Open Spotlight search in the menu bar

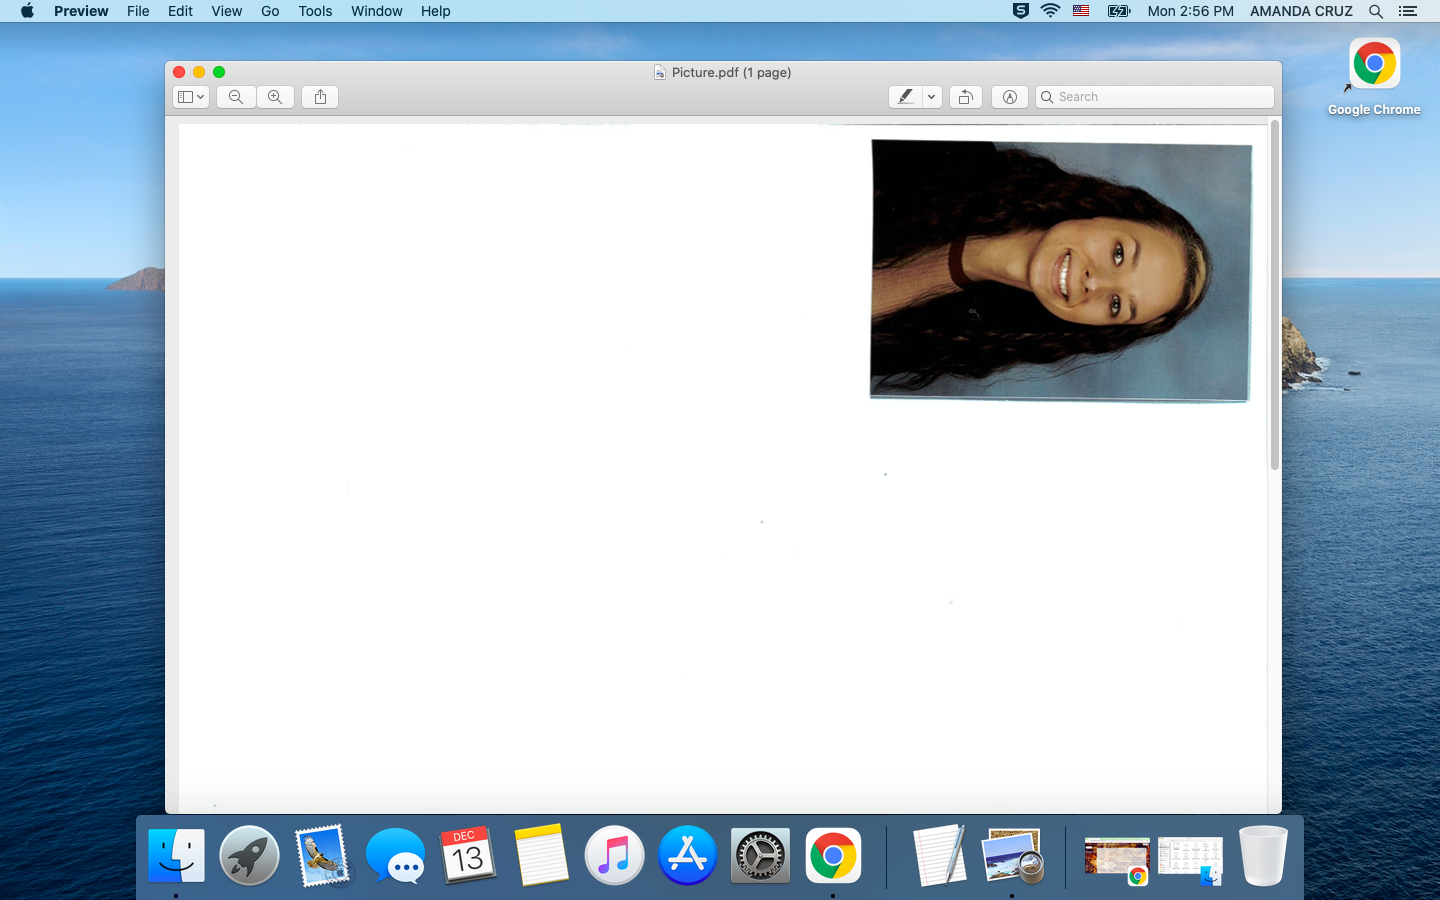coord(1376,11)
